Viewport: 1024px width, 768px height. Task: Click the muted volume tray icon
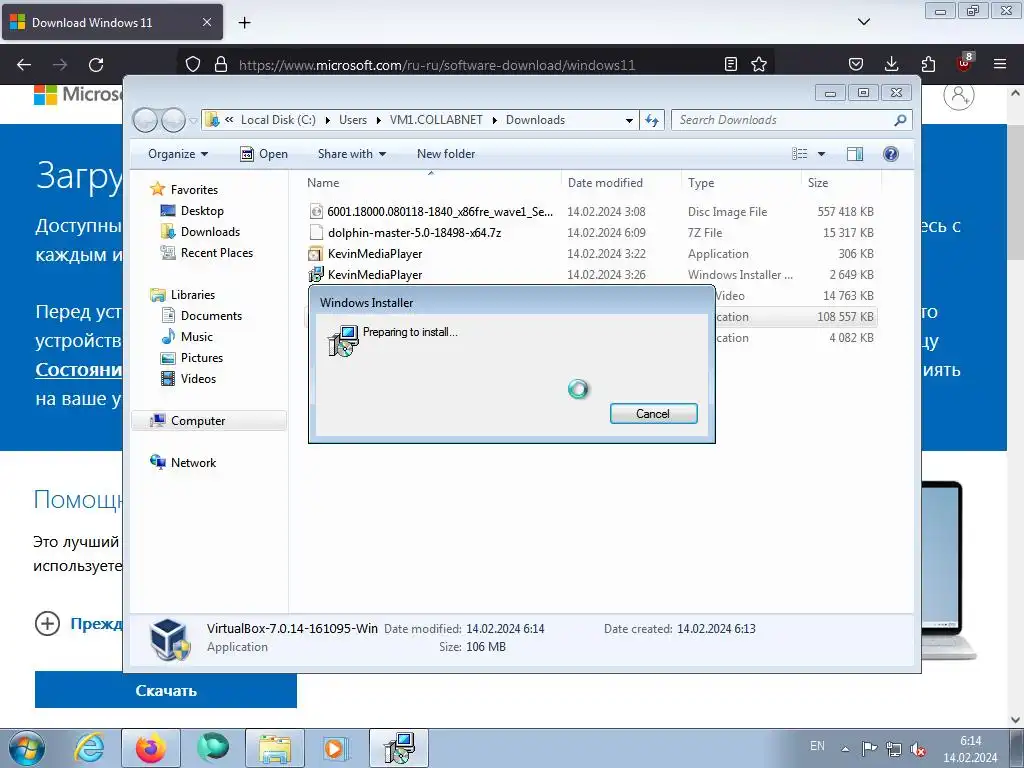[918, 749]
